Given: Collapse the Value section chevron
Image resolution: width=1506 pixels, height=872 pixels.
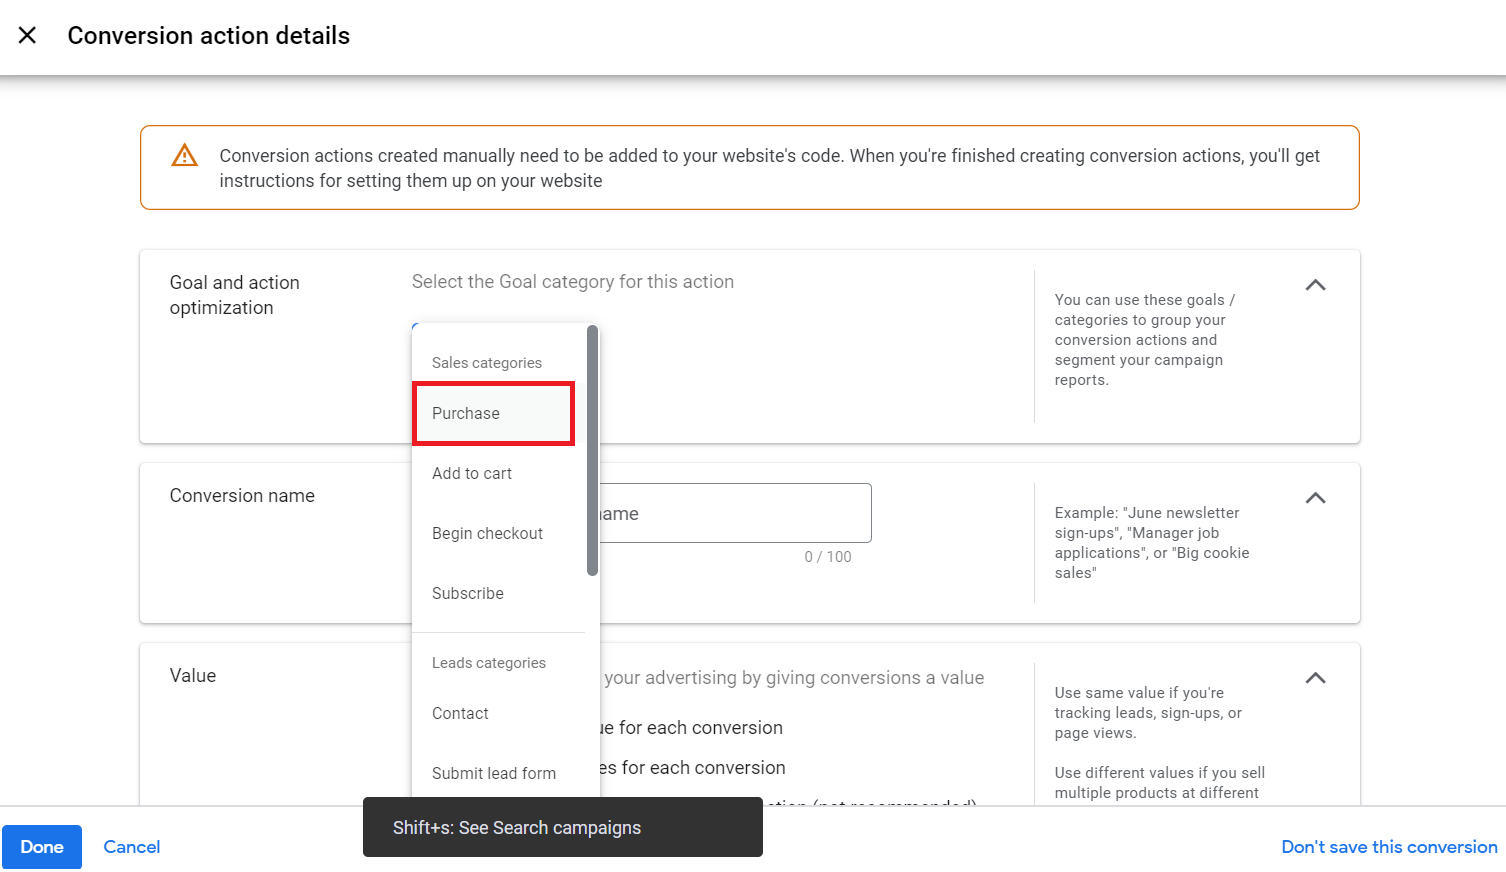Looking at the screenshot, I should 1315,678.
